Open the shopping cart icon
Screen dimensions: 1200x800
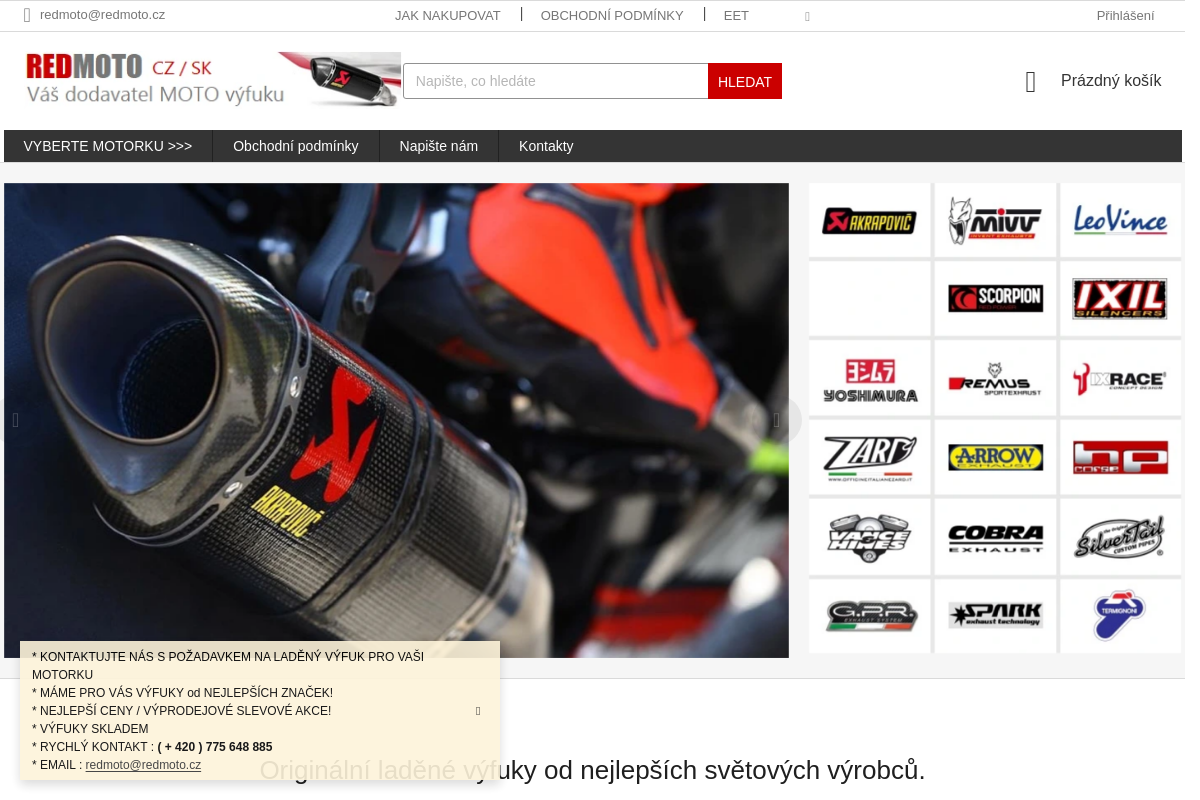(1031, 81)
